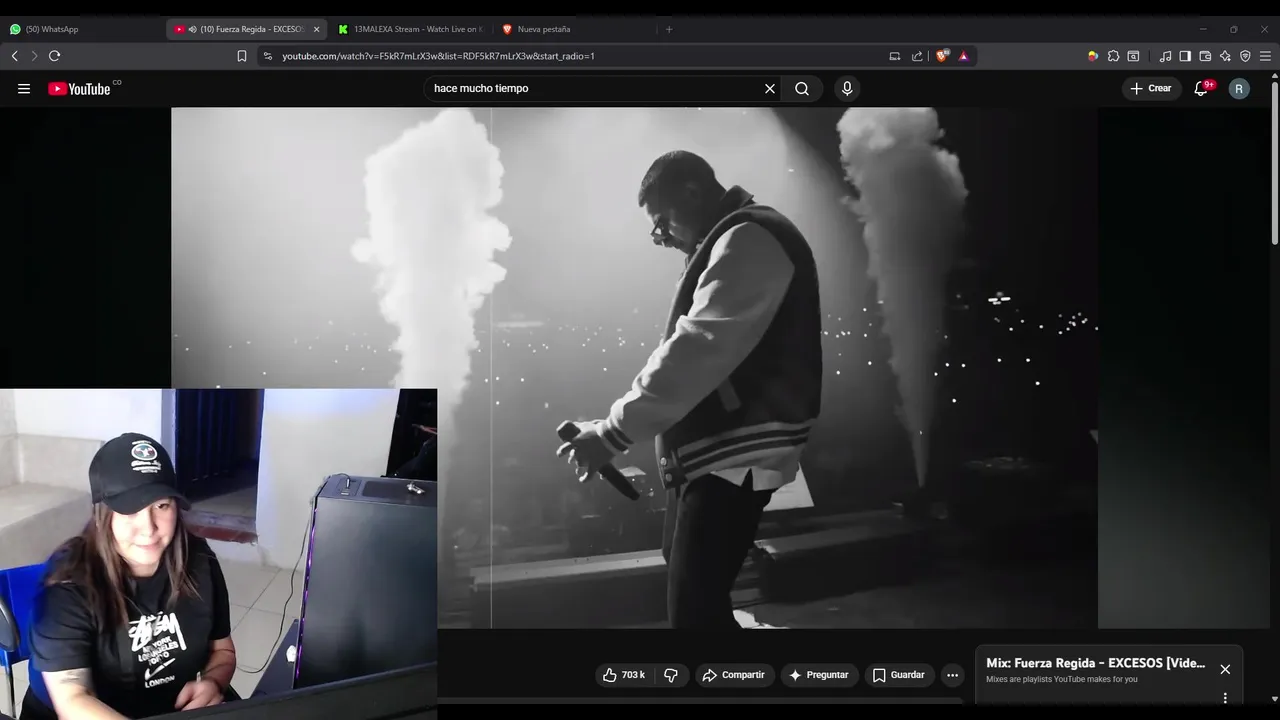This screenshot has height=720, width=1280.
Task: Open the Brave Shields lion icon
Action: [x=942, y=56]
